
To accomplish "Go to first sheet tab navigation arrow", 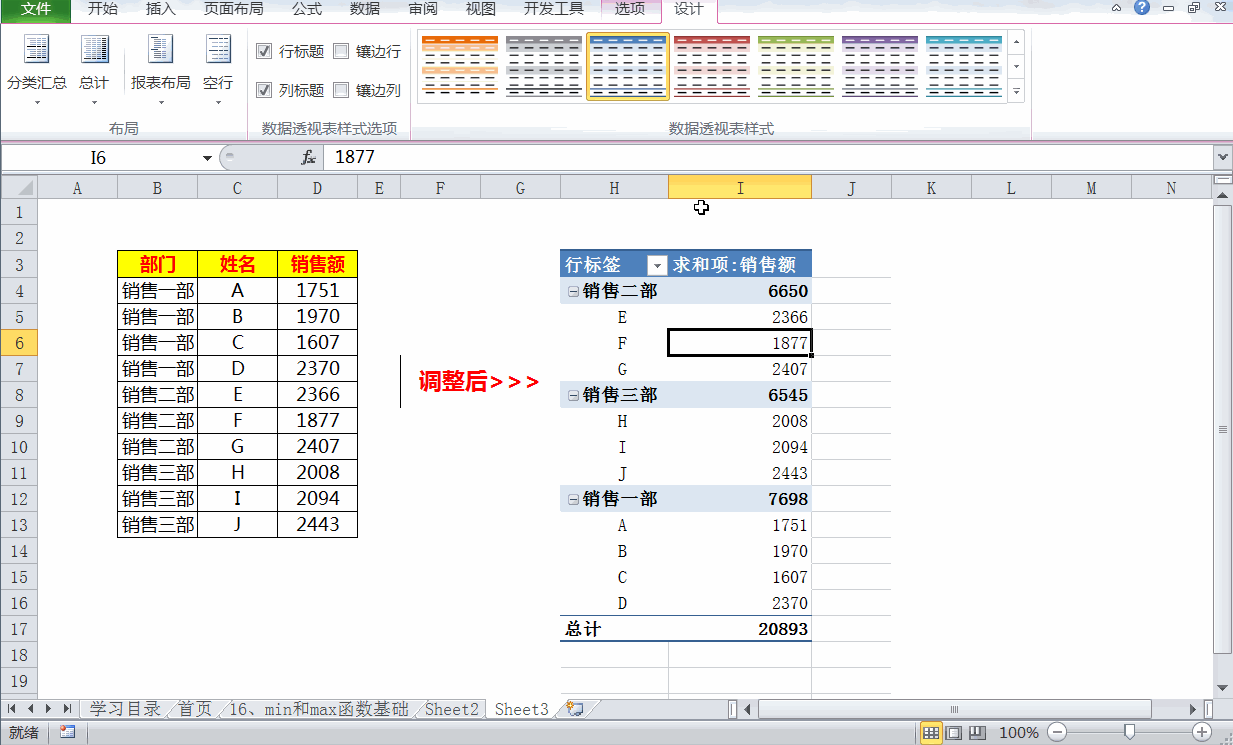I will [x=13, y=709].
